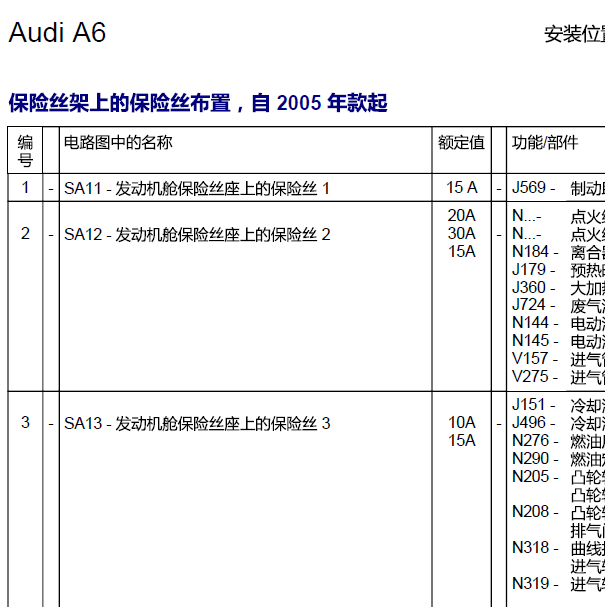Click the 10A rating in SA13 row
The image size is (605, 607).
pos(461,422)
